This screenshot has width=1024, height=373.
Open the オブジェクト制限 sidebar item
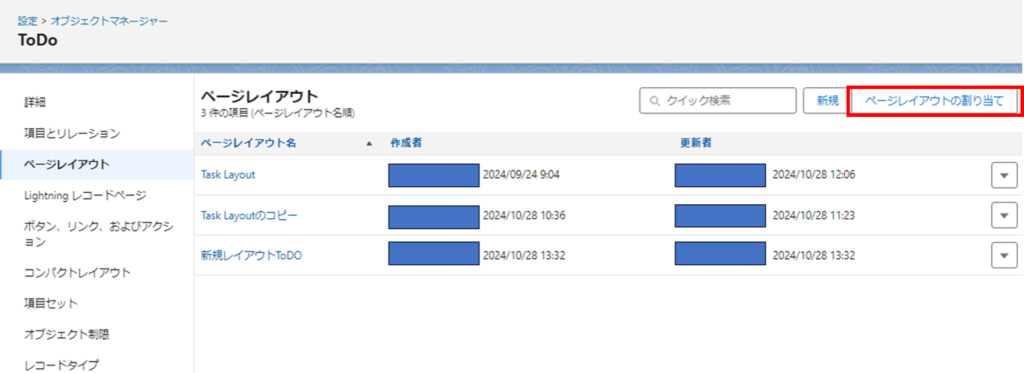click(67, 334)
